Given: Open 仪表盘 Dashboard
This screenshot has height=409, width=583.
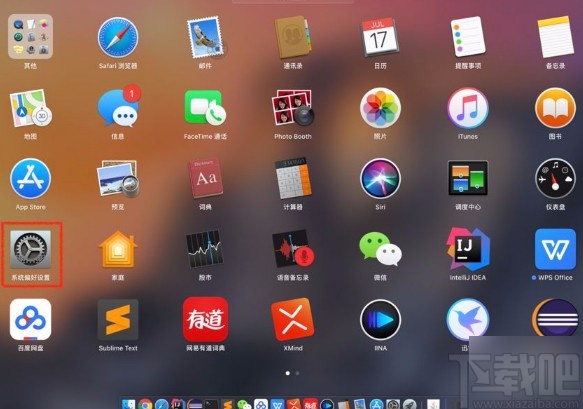Looking at the screenshot, I should tap(555, 178).
